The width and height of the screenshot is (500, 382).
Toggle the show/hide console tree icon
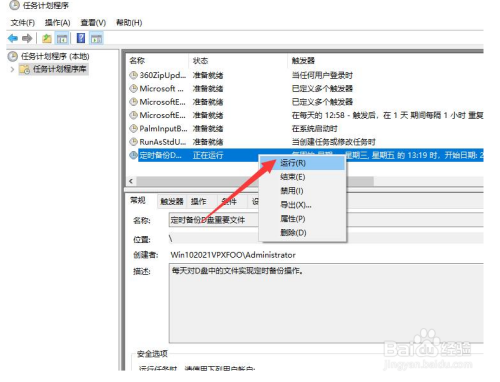click(62, 39)
